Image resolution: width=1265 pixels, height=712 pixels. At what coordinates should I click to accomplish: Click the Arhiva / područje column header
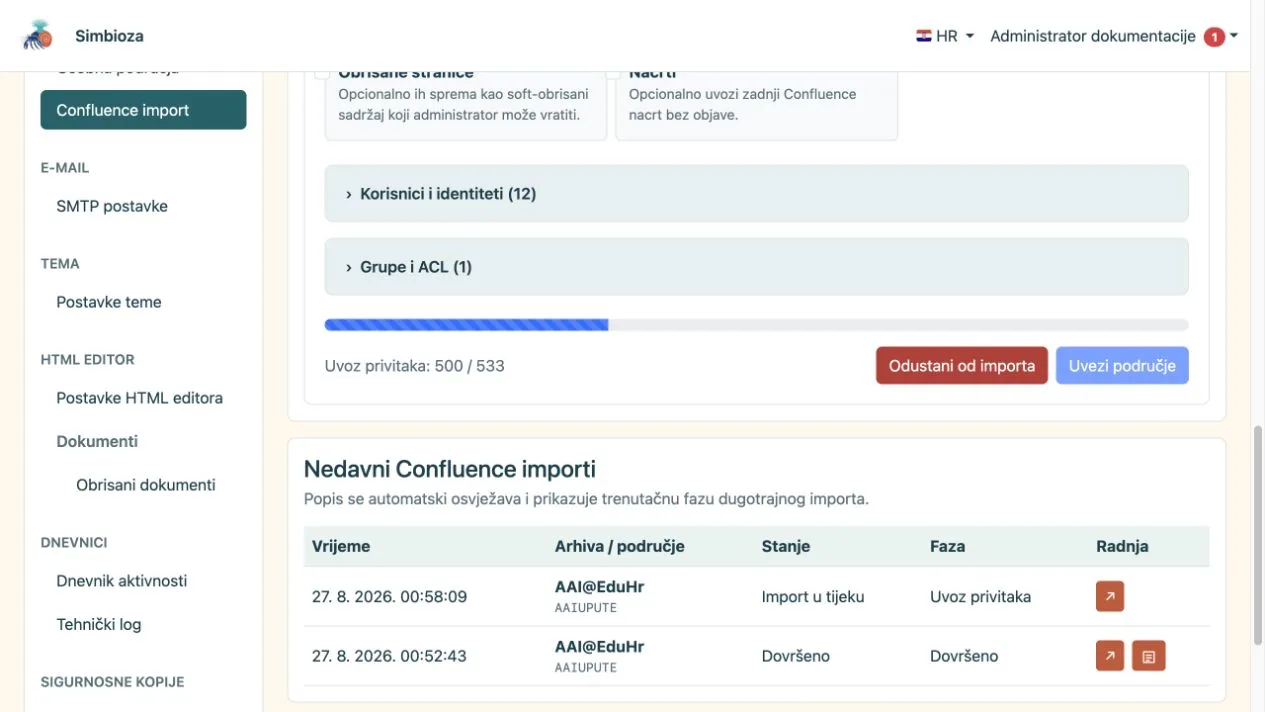point(620,546)
